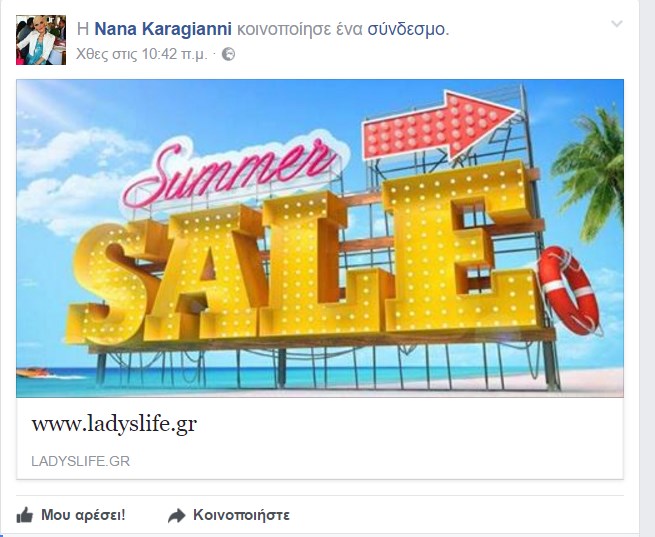This screenshot has width=655, height=537.
Task: Click the Μου αρέσει! button text
Action: click(83, 515)
